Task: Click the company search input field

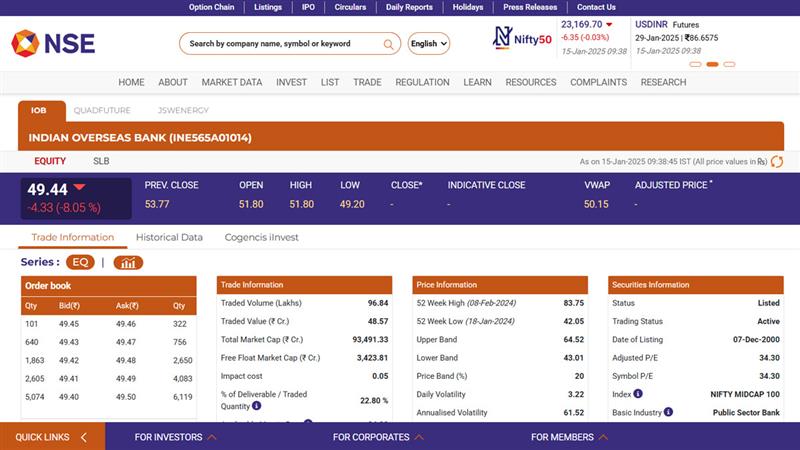Action: (x=280, y=44)
